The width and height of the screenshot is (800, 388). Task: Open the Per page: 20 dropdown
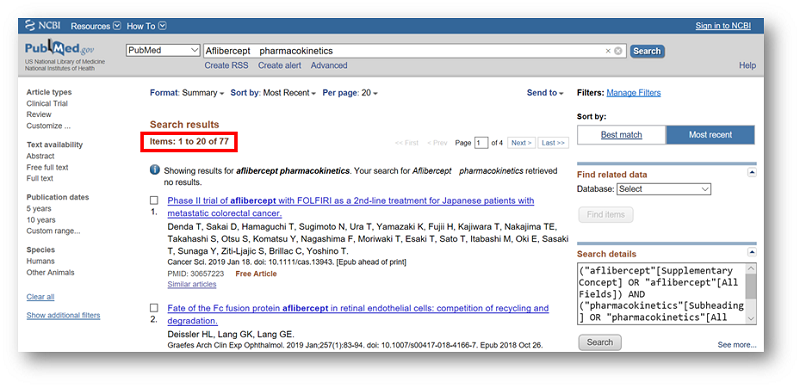tap(350, 93)
